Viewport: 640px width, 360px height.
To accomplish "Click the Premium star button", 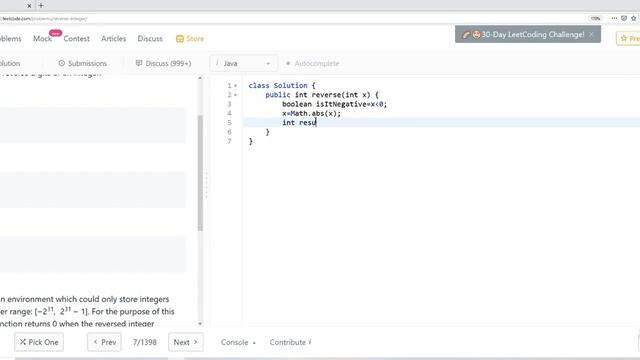I will [629, 38].
